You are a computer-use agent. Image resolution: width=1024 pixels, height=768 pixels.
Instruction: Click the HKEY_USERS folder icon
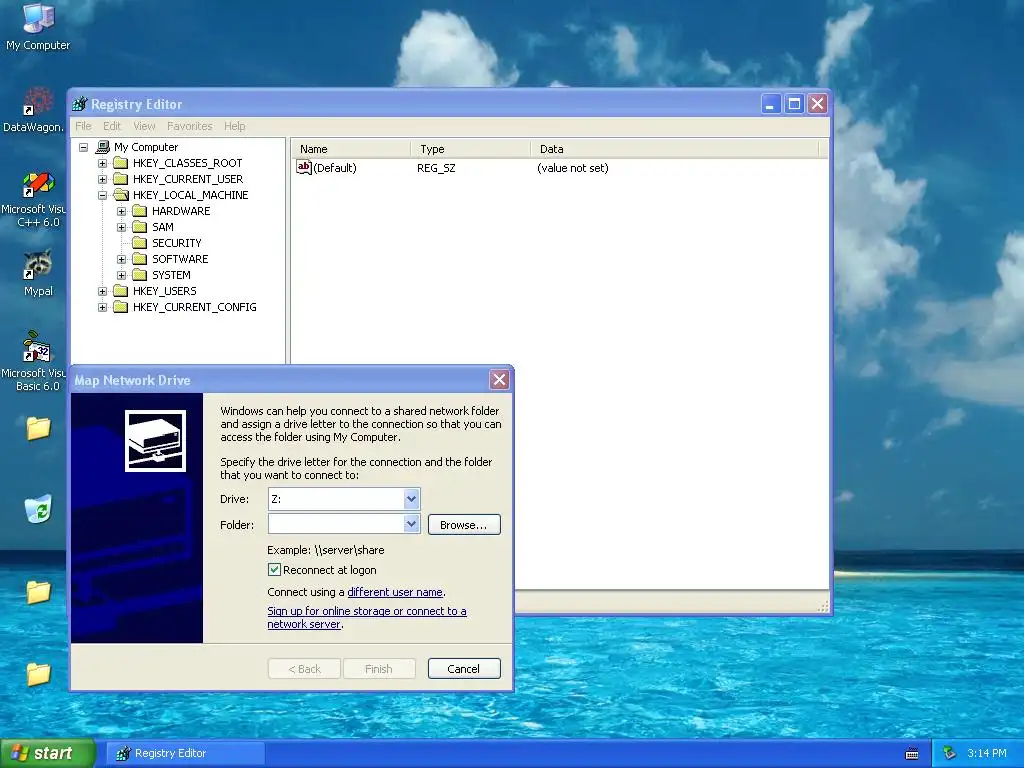(x=121, y=291)
